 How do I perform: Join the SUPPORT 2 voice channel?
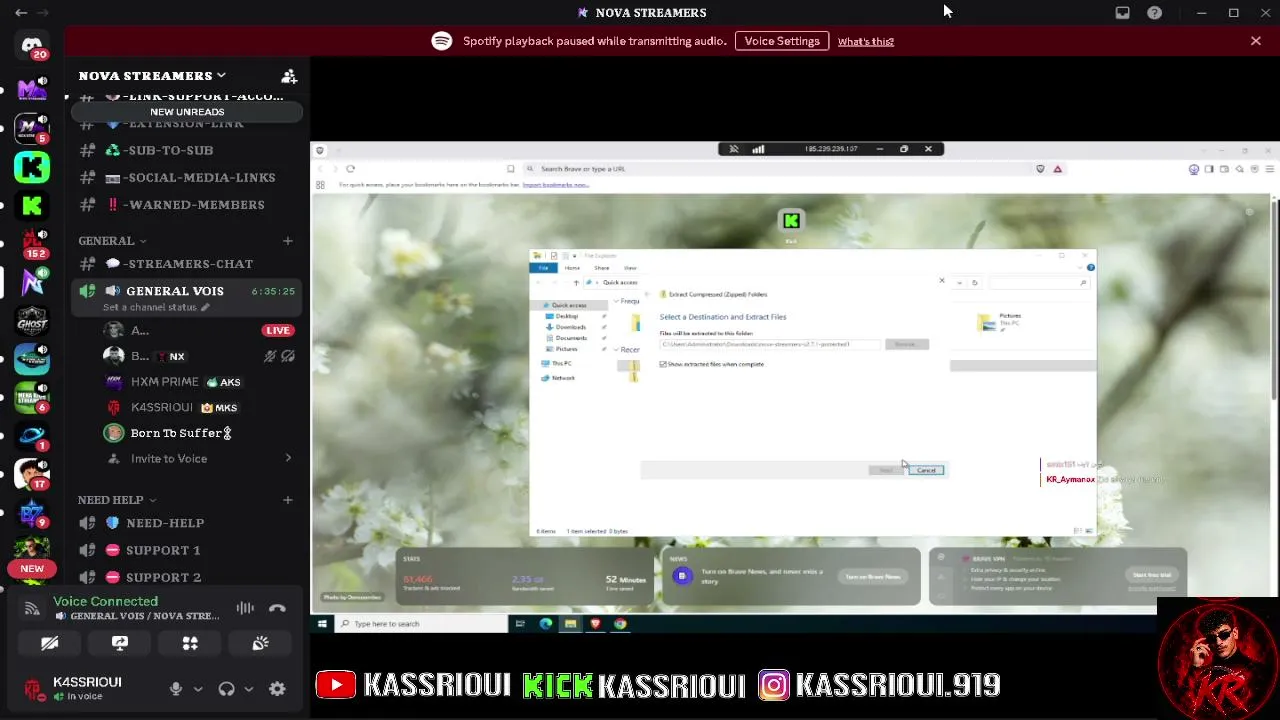coord(186,577)
